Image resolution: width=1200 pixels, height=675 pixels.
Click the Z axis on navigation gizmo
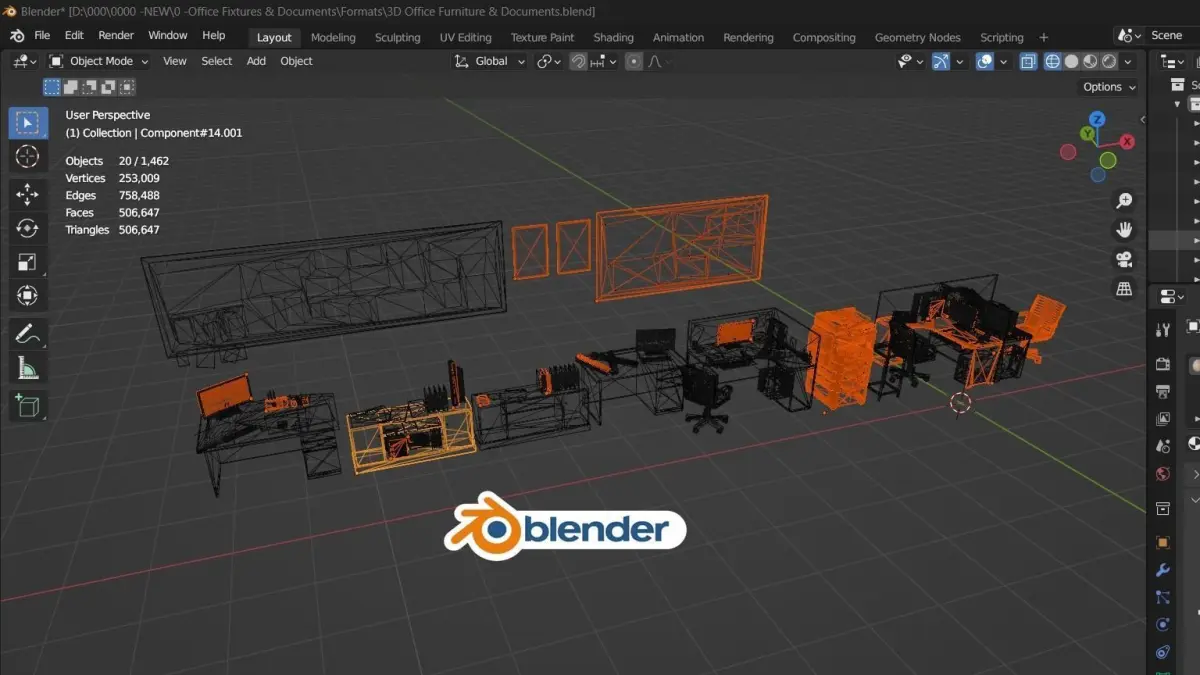pos(1097,119)
